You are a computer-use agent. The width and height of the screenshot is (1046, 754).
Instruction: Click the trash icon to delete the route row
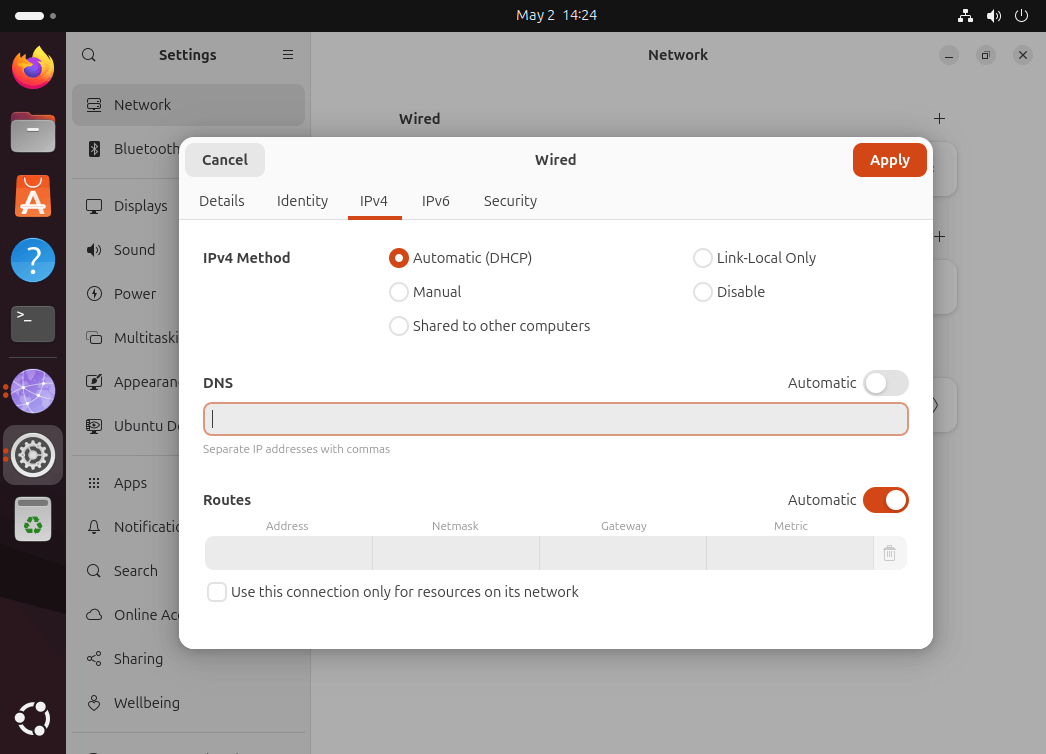pos(889,553)
